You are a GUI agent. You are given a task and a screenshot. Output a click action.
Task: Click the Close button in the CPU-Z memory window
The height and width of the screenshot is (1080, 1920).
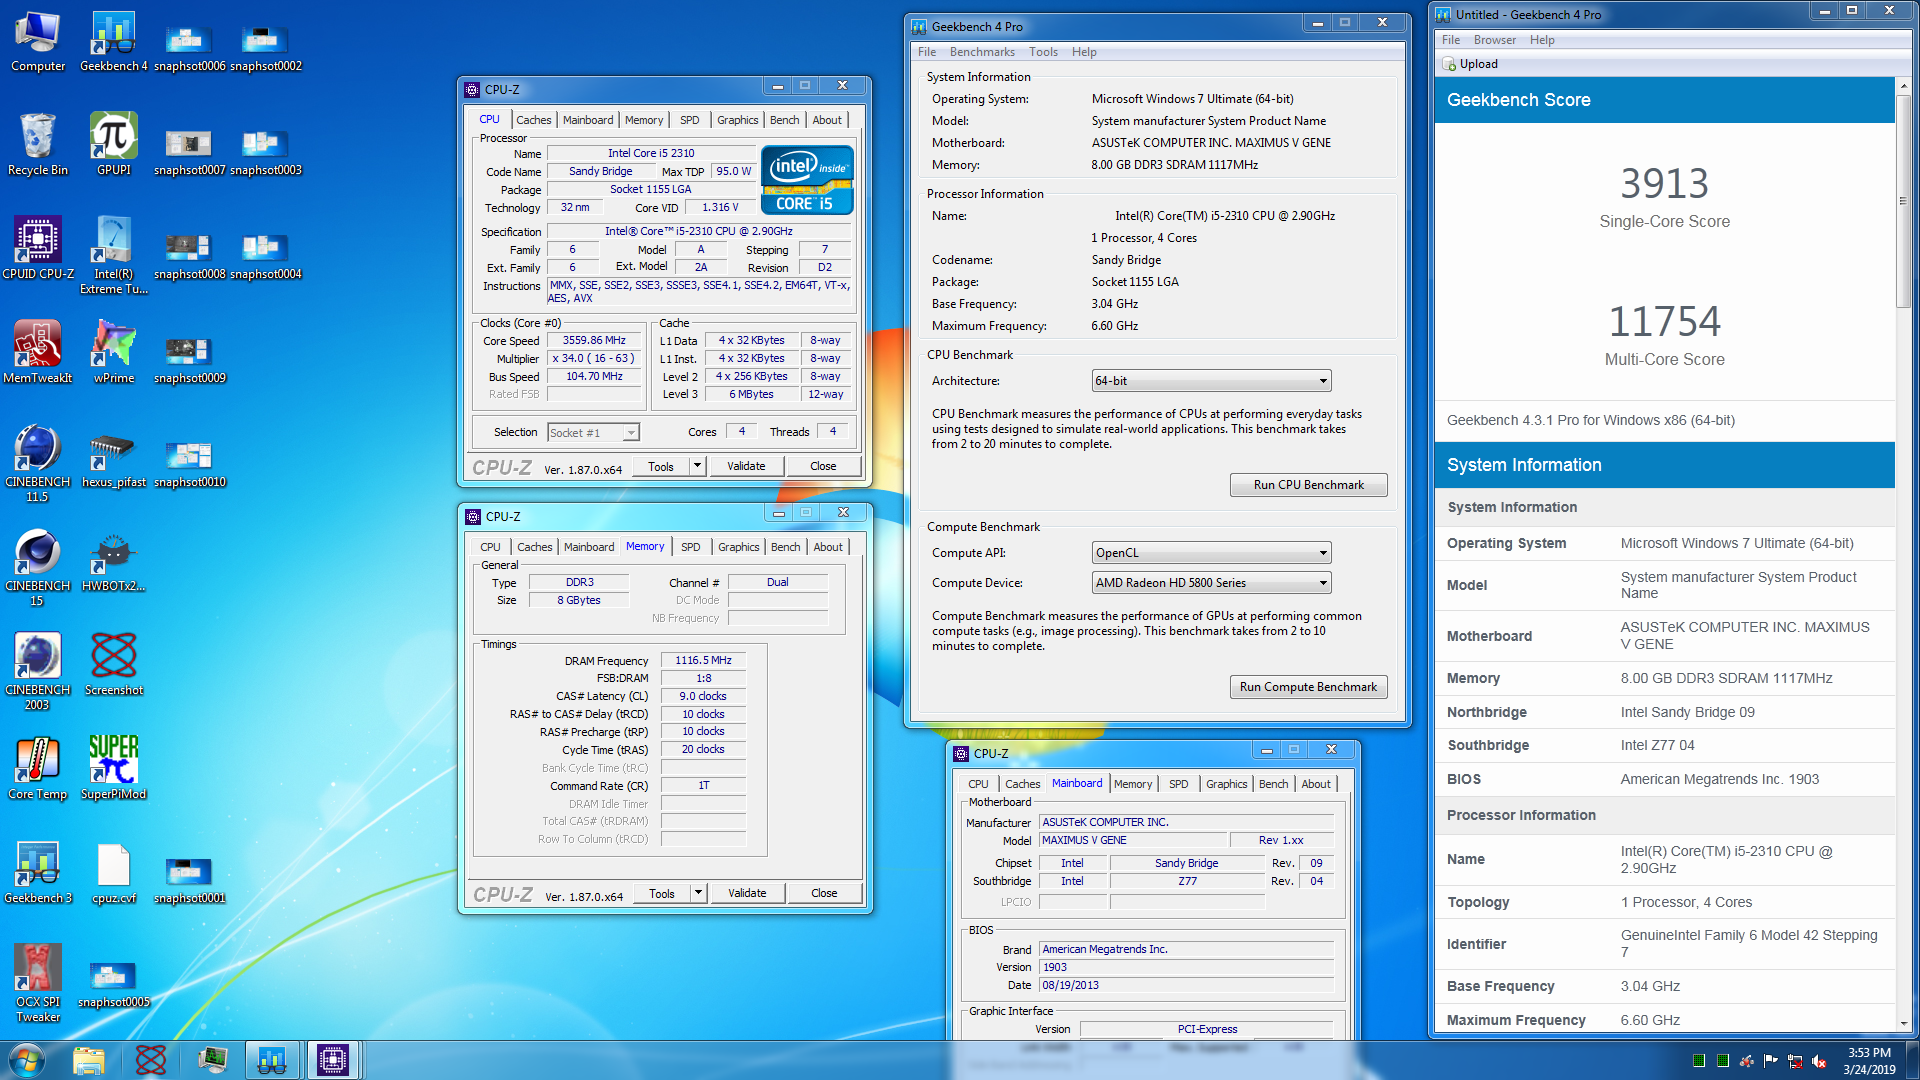(824, 893)
